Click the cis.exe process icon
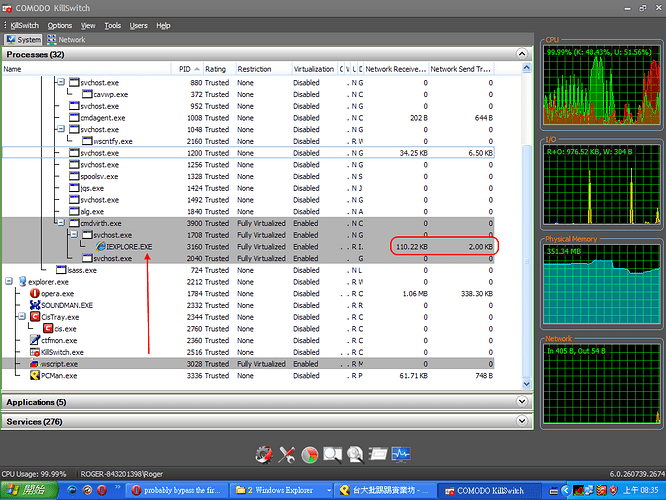 pyautogui.click(x=48, y=328)
